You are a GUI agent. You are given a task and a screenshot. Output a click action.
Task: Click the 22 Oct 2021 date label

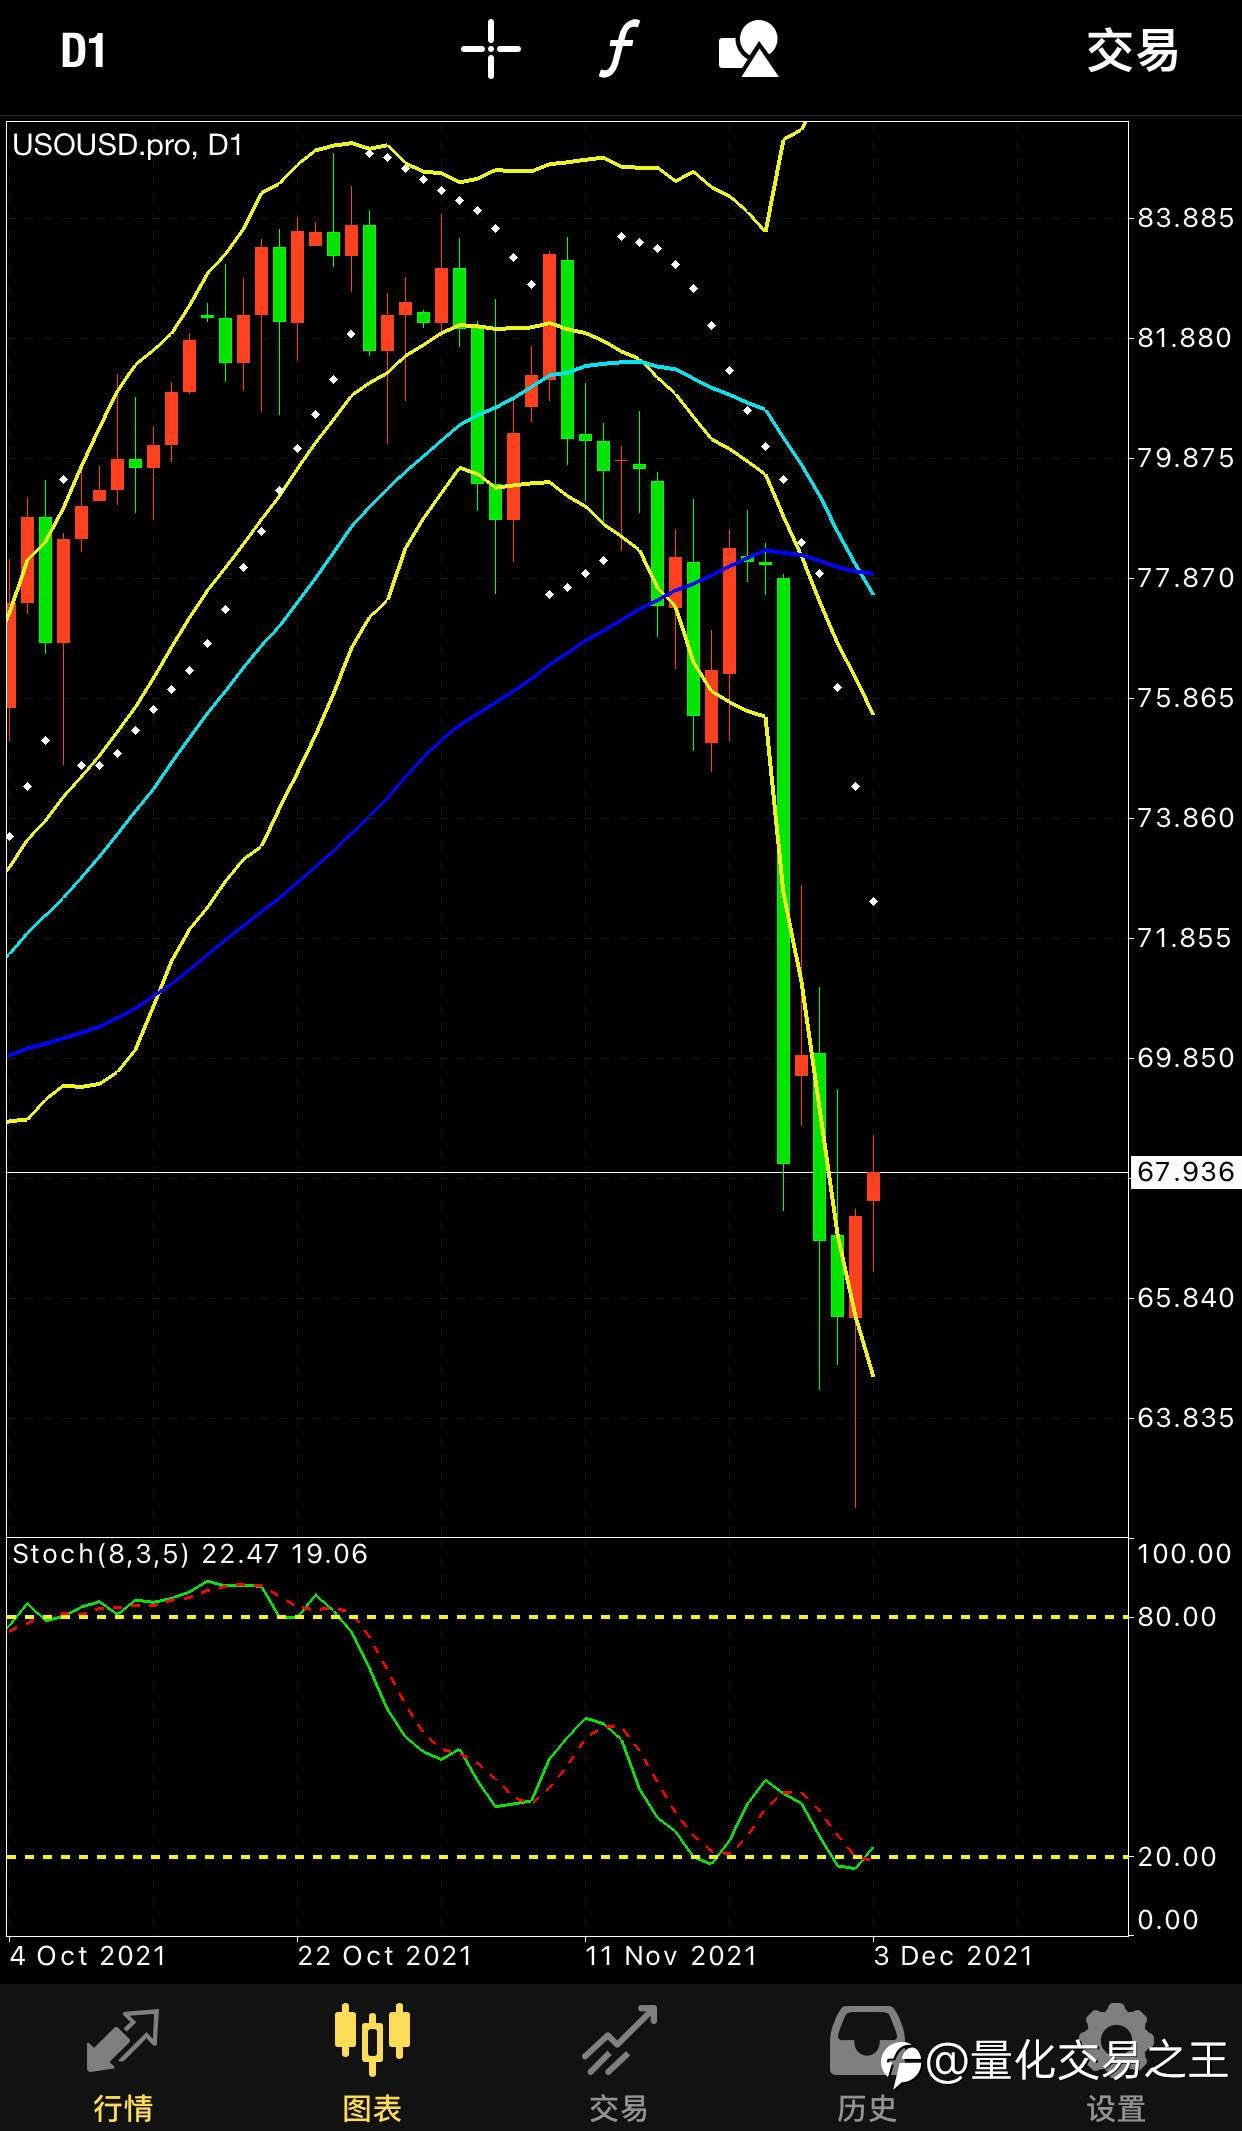tap(385, 1956)
